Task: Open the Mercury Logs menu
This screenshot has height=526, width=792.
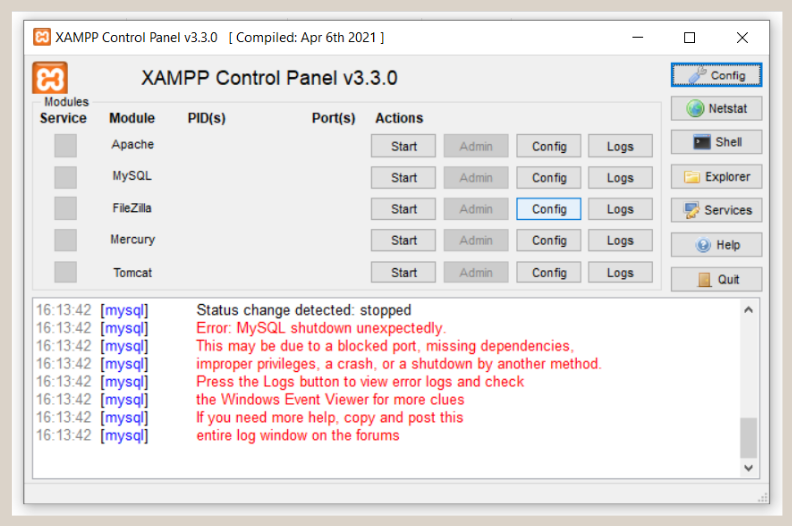Action: click(x=620, y=241)
